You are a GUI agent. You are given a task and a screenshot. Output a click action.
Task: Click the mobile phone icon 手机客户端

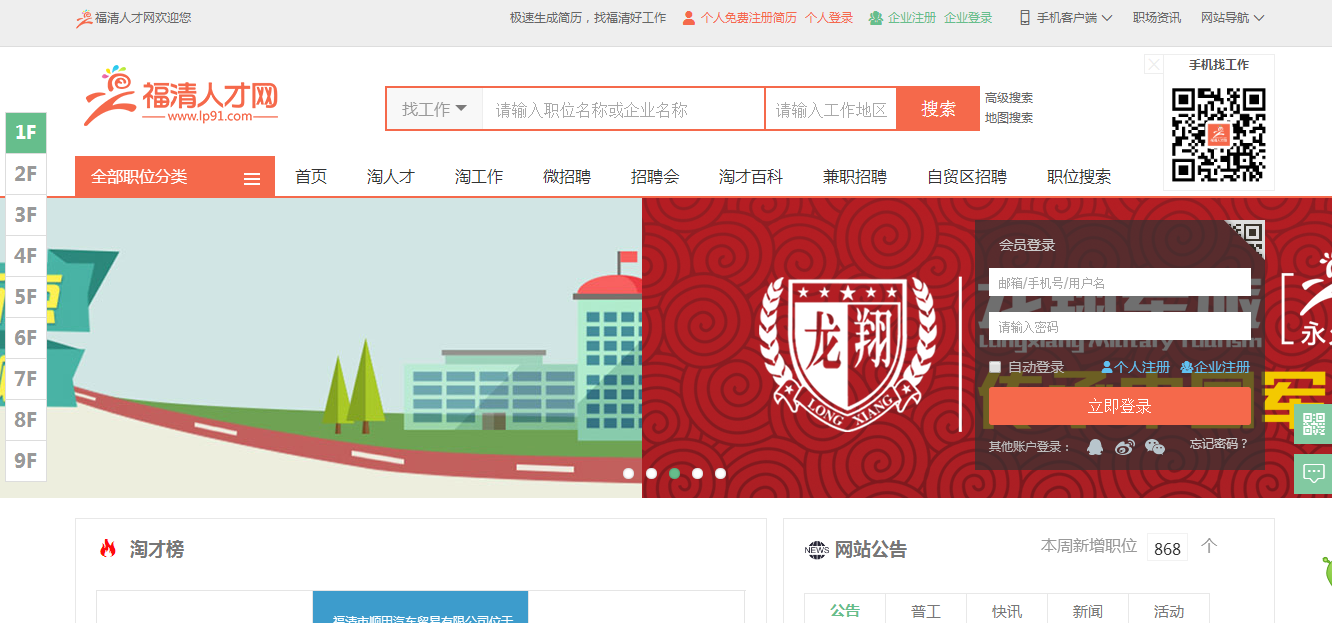point(1025,17)
